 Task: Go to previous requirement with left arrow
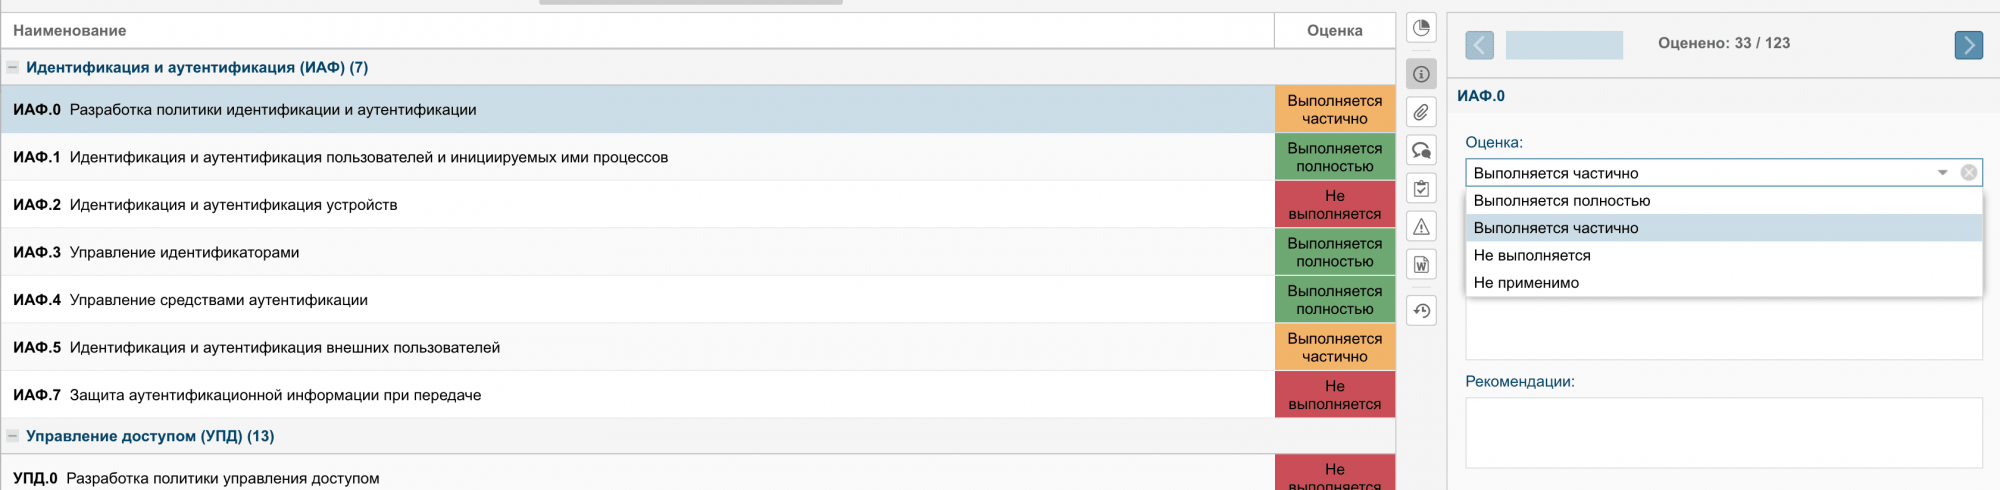pyautogui.click(x=1479, y=45)
